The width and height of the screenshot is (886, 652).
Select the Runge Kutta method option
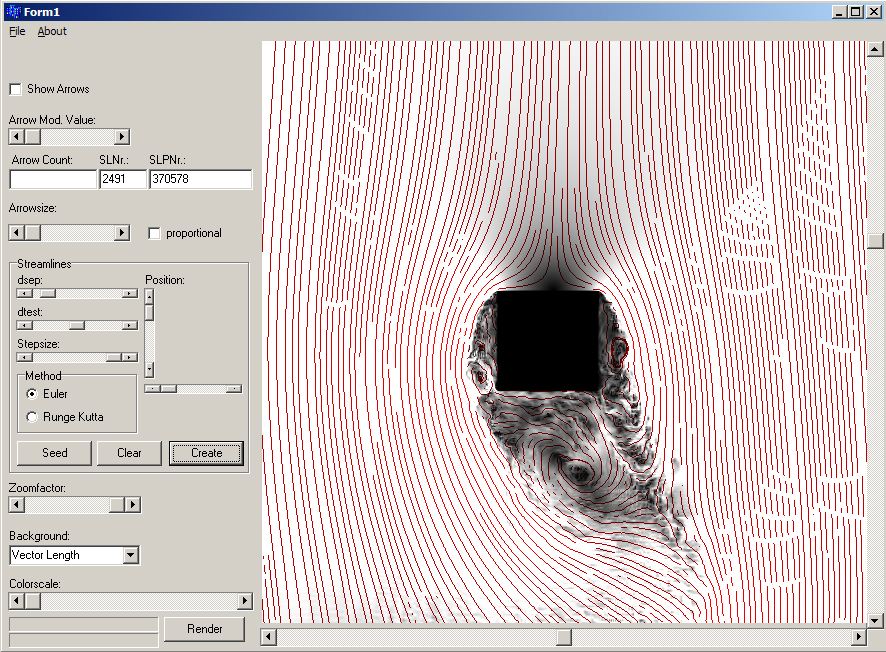point(33,417)
